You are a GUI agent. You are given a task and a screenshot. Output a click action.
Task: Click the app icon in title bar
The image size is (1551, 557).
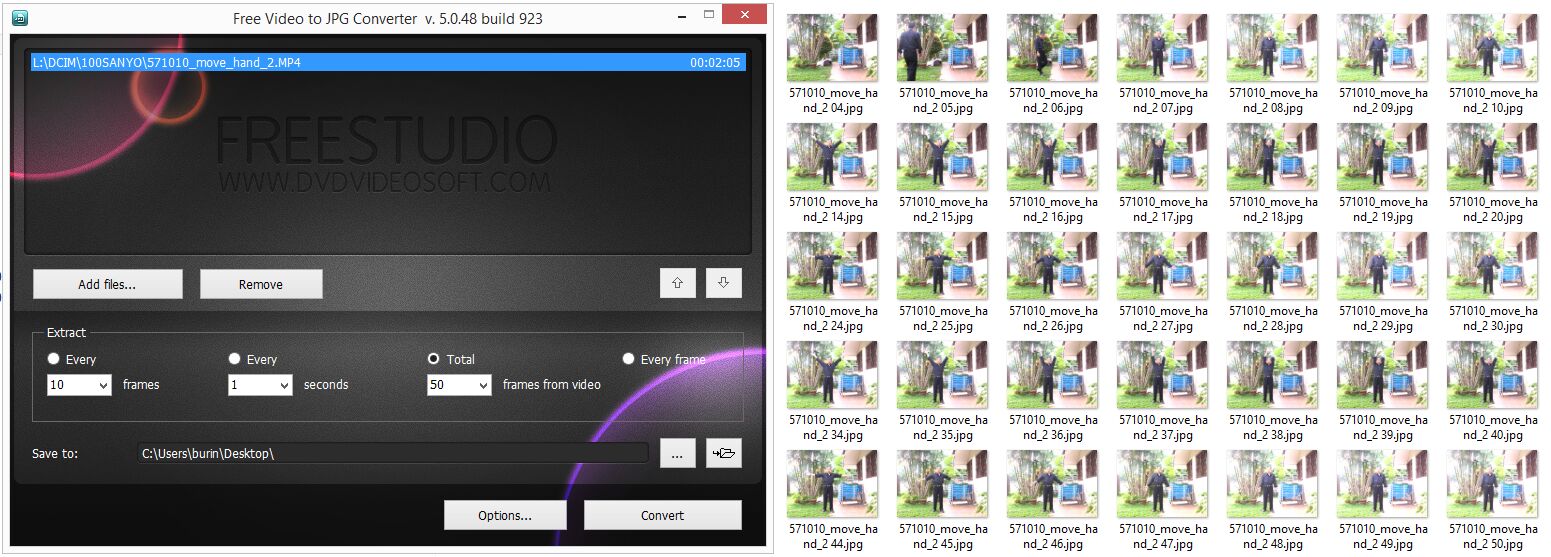tap(18, 17)
